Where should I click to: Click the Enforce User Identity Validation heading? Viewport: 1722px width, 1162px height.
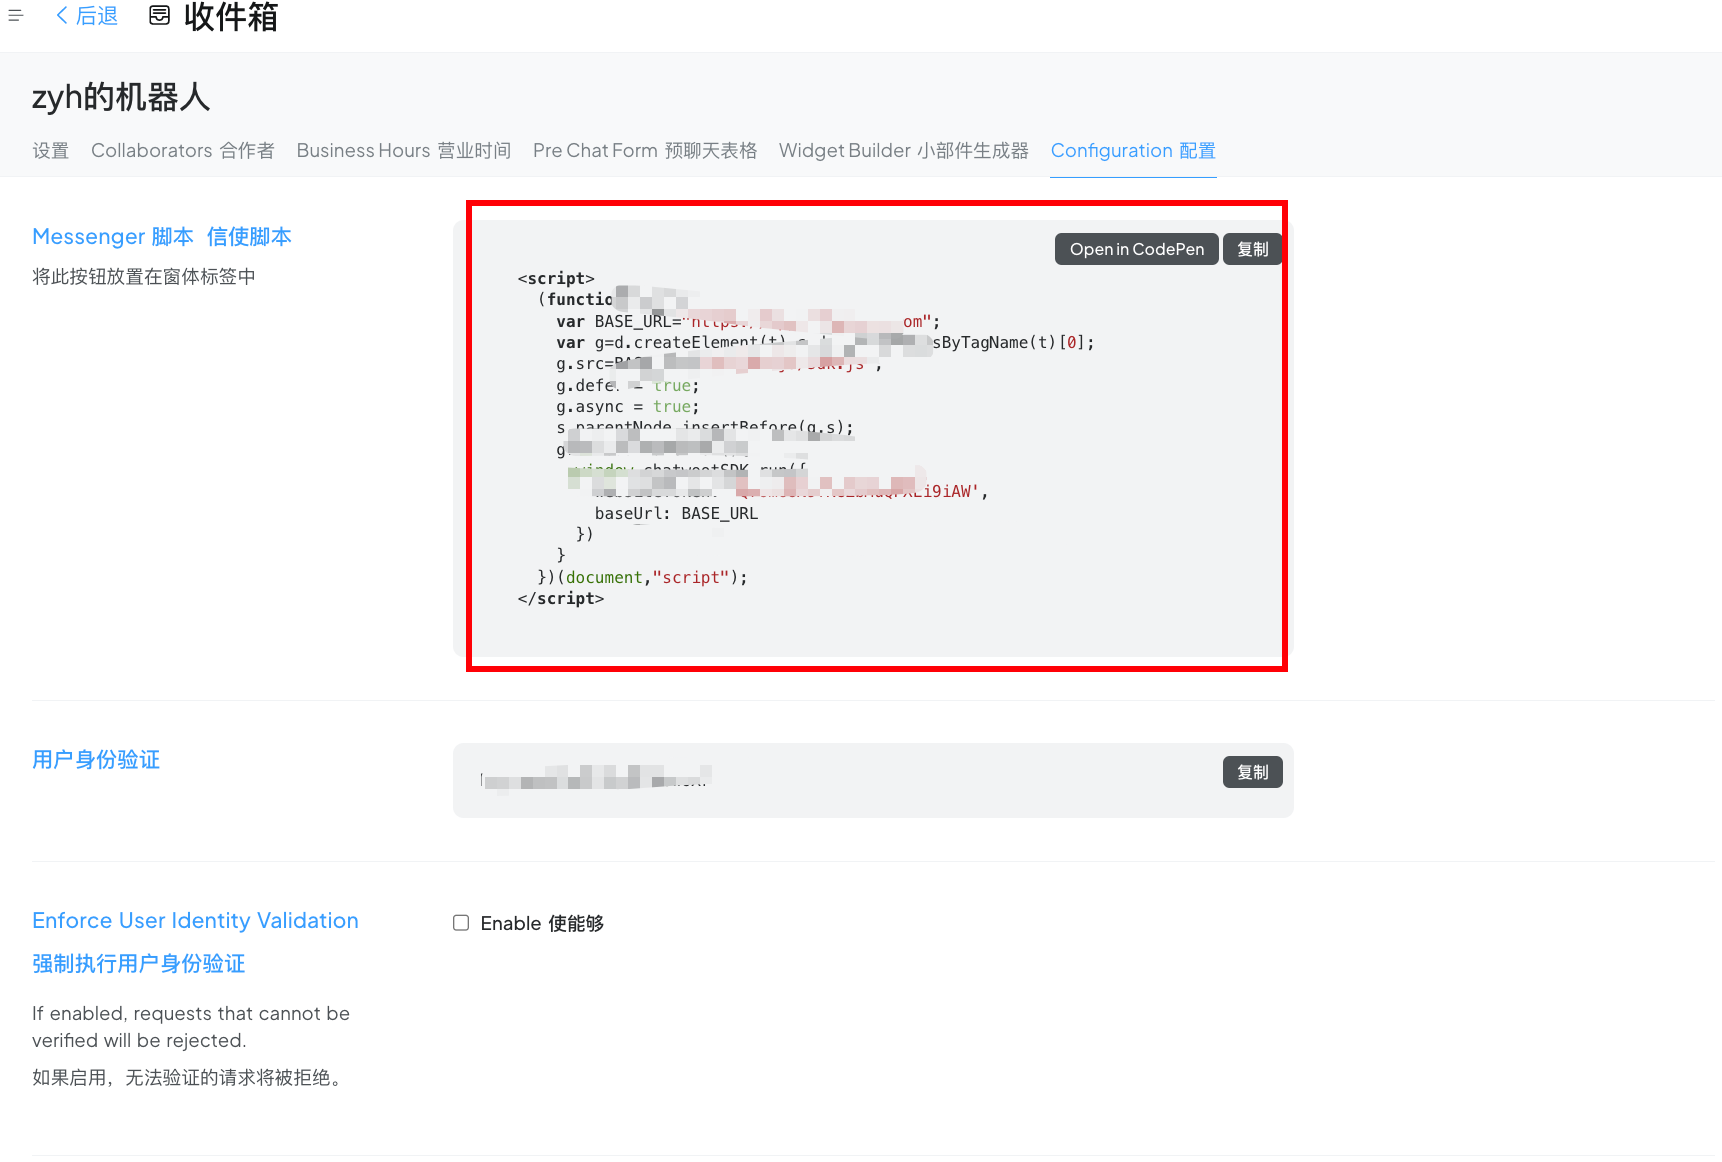click(195, 921)
